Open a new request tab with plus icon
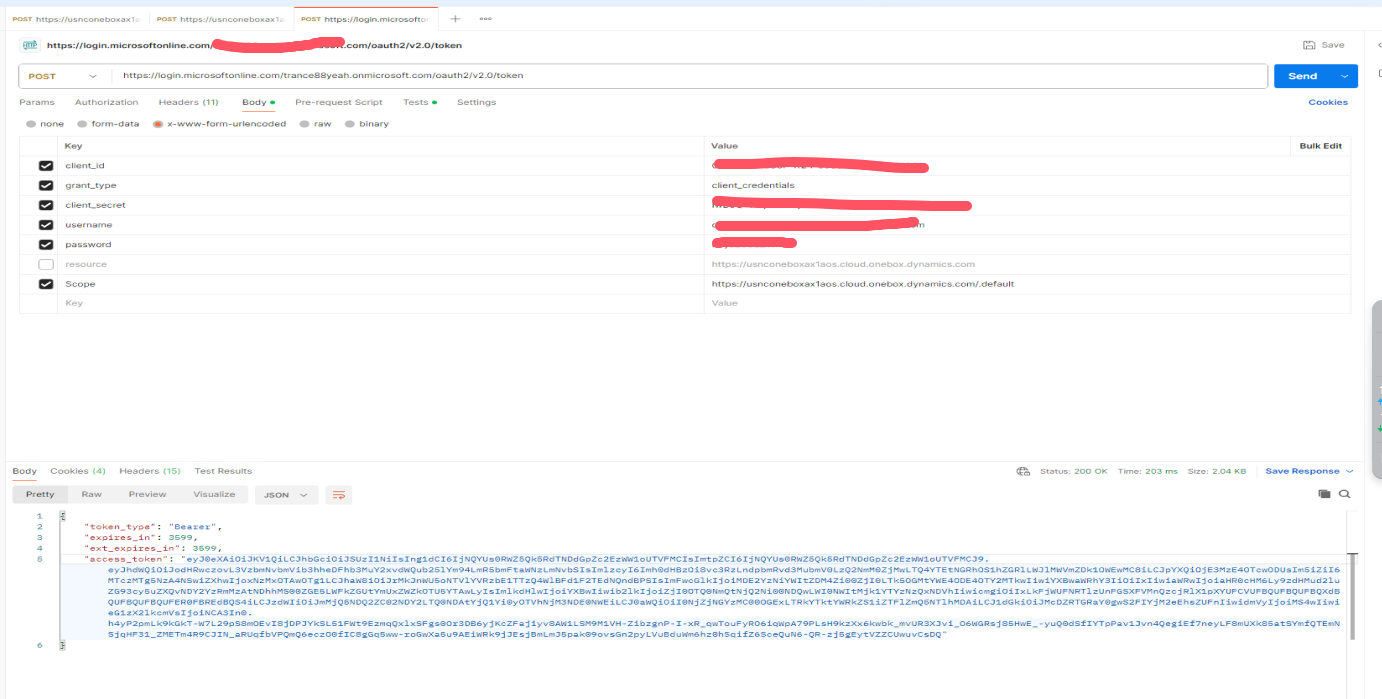Screen dimensions: 1382x699 click(455, 19)
